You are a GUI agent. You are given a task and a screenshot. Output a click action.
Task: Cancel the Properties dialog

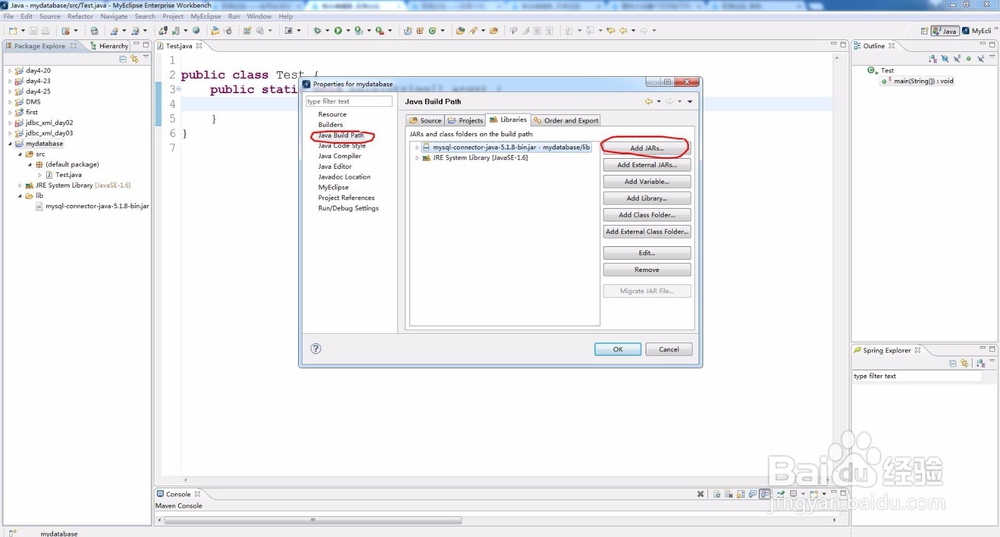point(668,349)
